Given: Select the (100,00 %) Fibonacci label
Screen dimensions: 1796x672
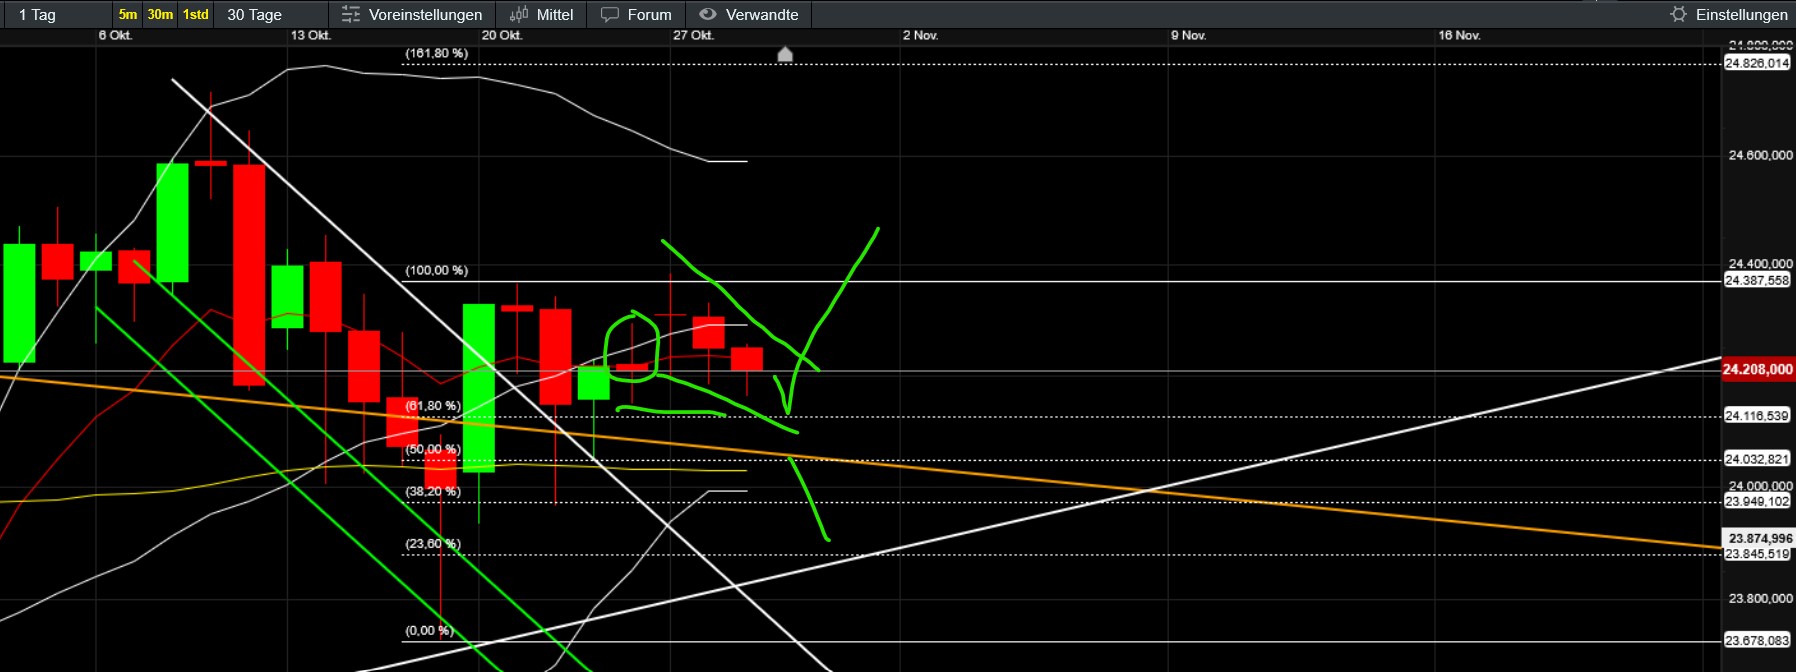Looking at the screenshot, I should [436, 270].
